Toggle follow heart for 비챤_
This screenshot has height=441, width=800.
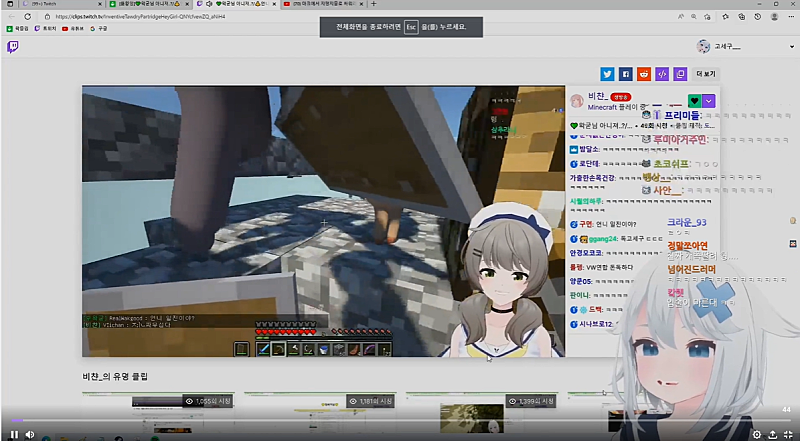(x=694, y=100)
